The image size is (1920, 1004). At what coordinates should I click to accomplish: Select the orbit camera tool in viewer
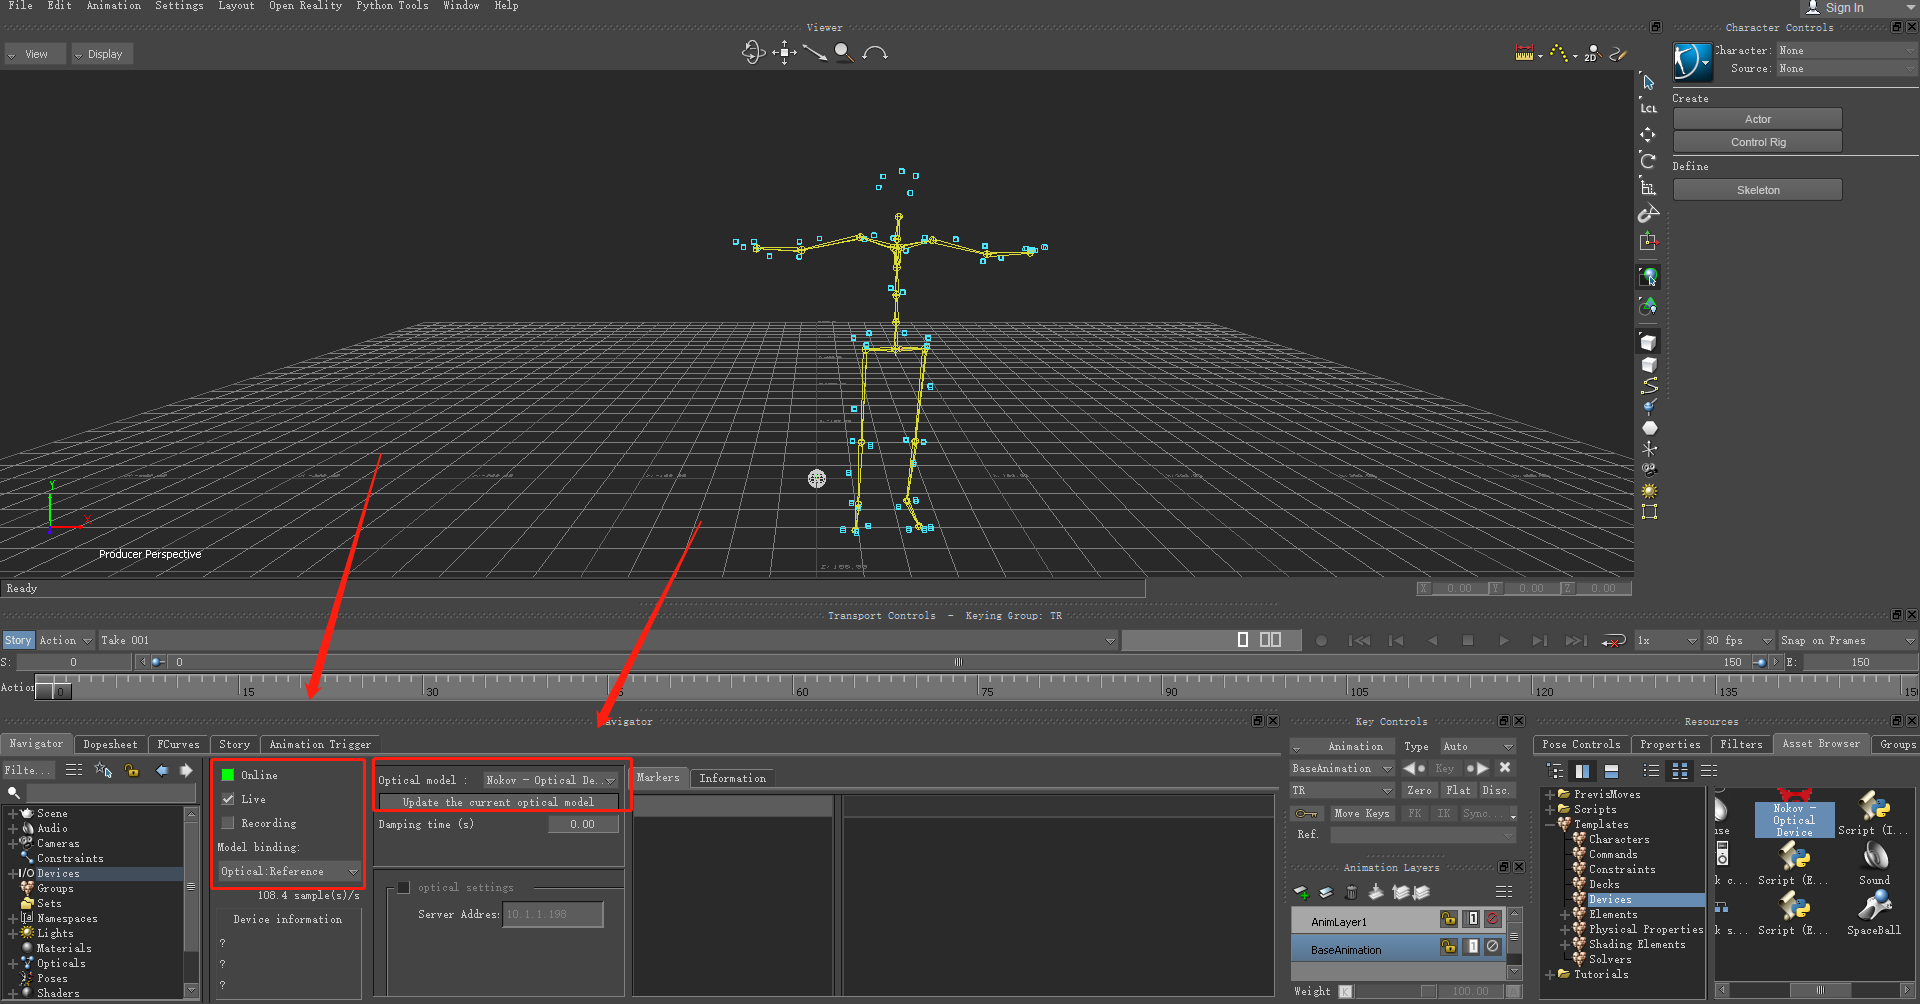coord(753,52)
